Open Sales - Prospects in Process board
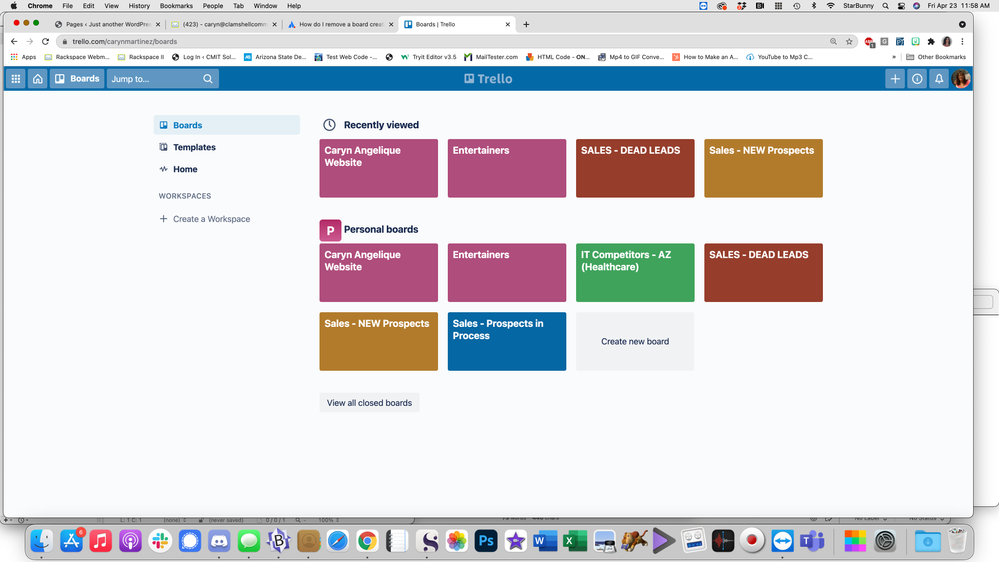999x562 pixels. 507,342
